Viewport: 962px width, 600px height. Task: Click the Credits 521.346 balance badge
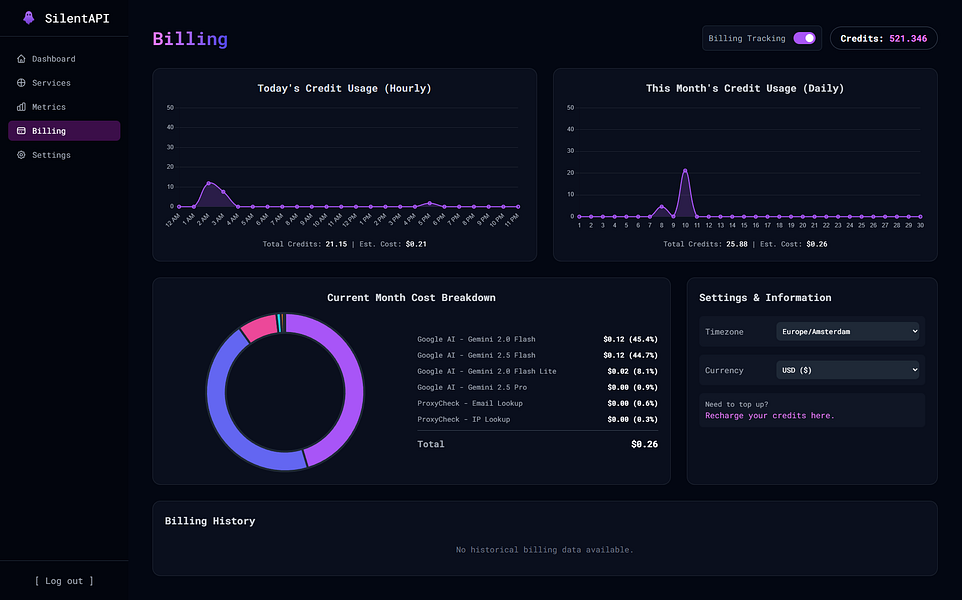[x=883, y=38]
